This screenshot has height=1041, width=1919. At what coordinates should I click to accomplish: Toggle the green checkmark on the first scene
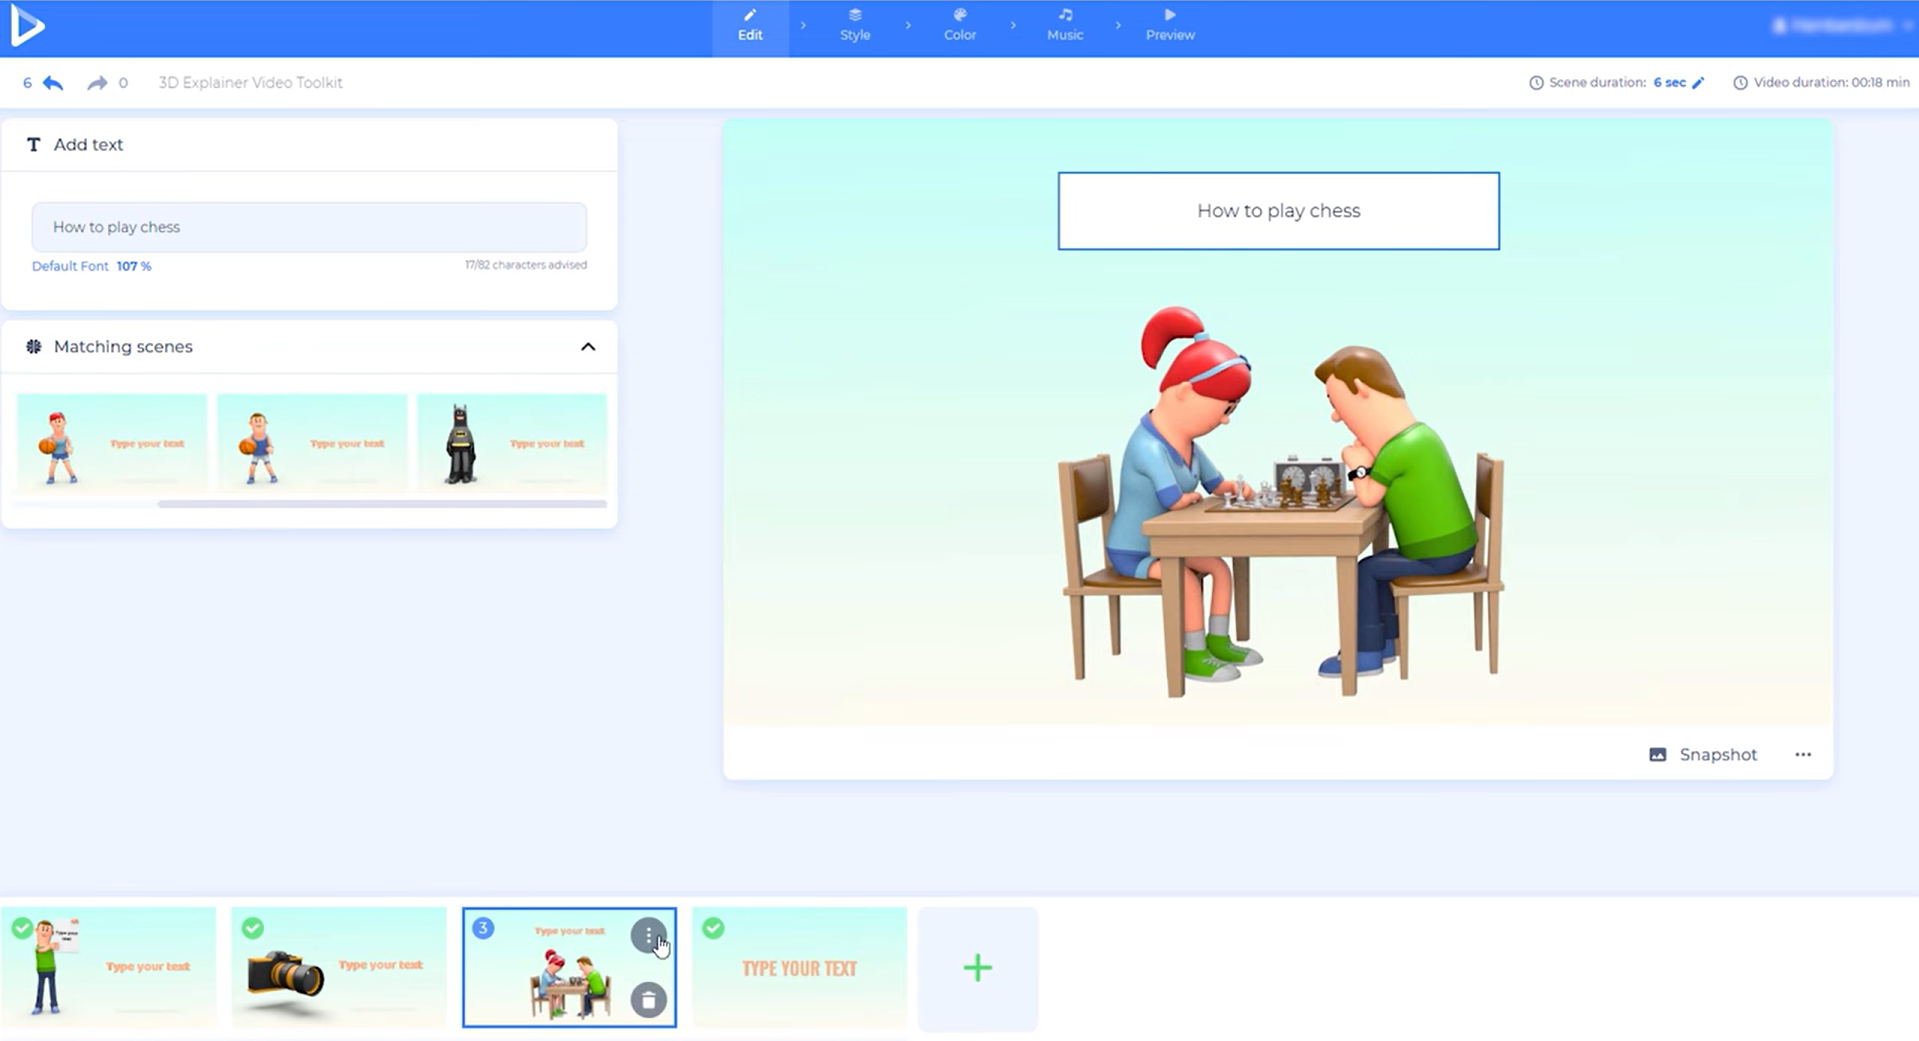(22, 928)
